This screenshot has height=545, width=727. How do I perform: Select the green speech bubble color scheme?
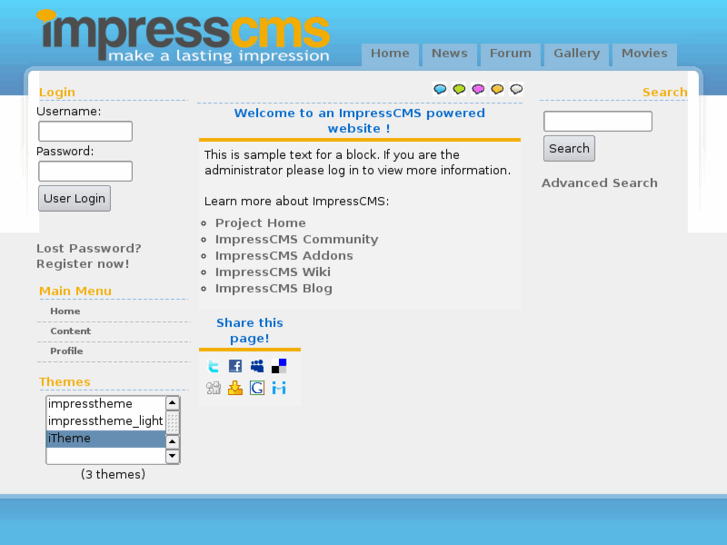tap(459, 89)
